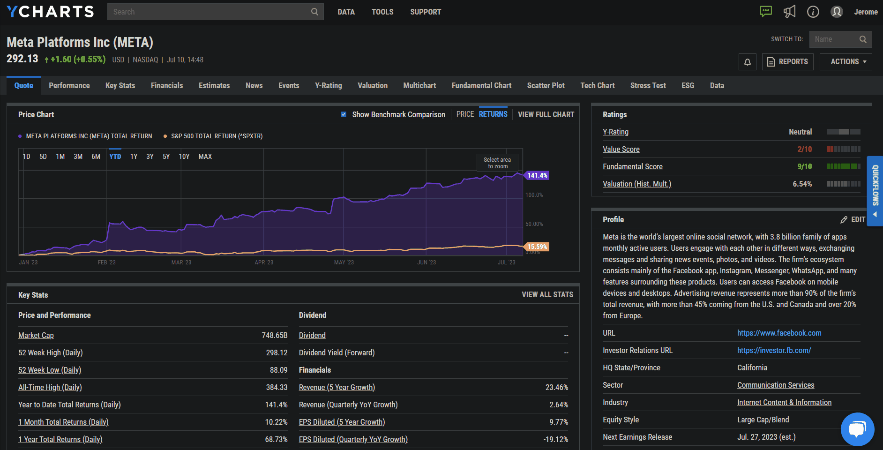Switch to the Financials tab
The width and height of the screenshot is (883, 450).
click(x=167, y=86)
